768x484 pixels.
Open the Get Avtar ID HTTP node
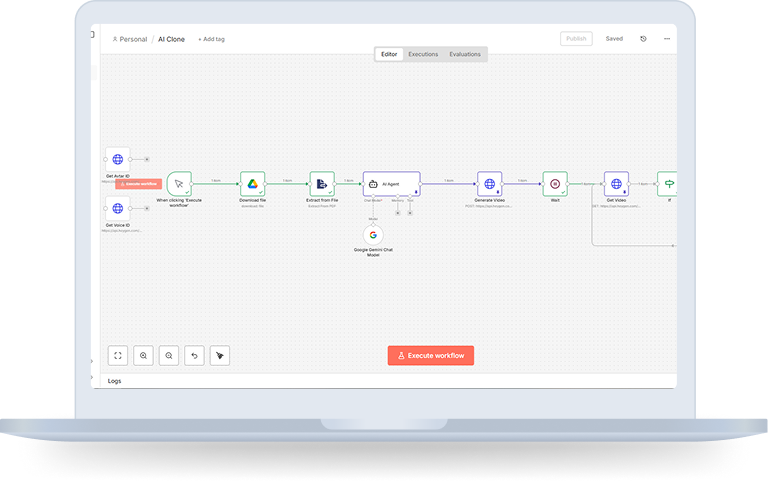pyautogui.click(x=118, y=159)
